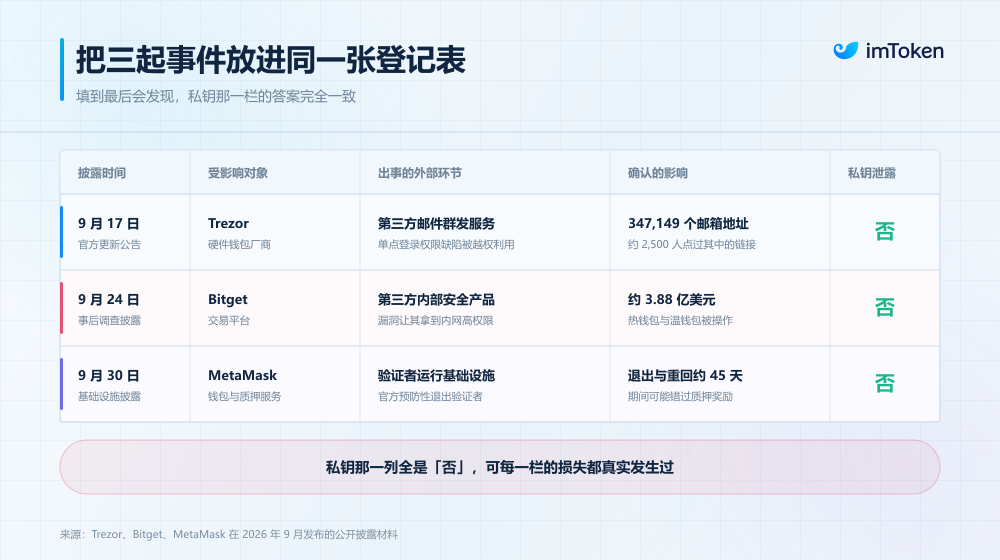Image resolution: width=1000 pixels, height=560 pixels.
Task: Select the subtitle 填到最后会发现，私钥那一栏的答案完全一致
Action: (x=216, y=96)
